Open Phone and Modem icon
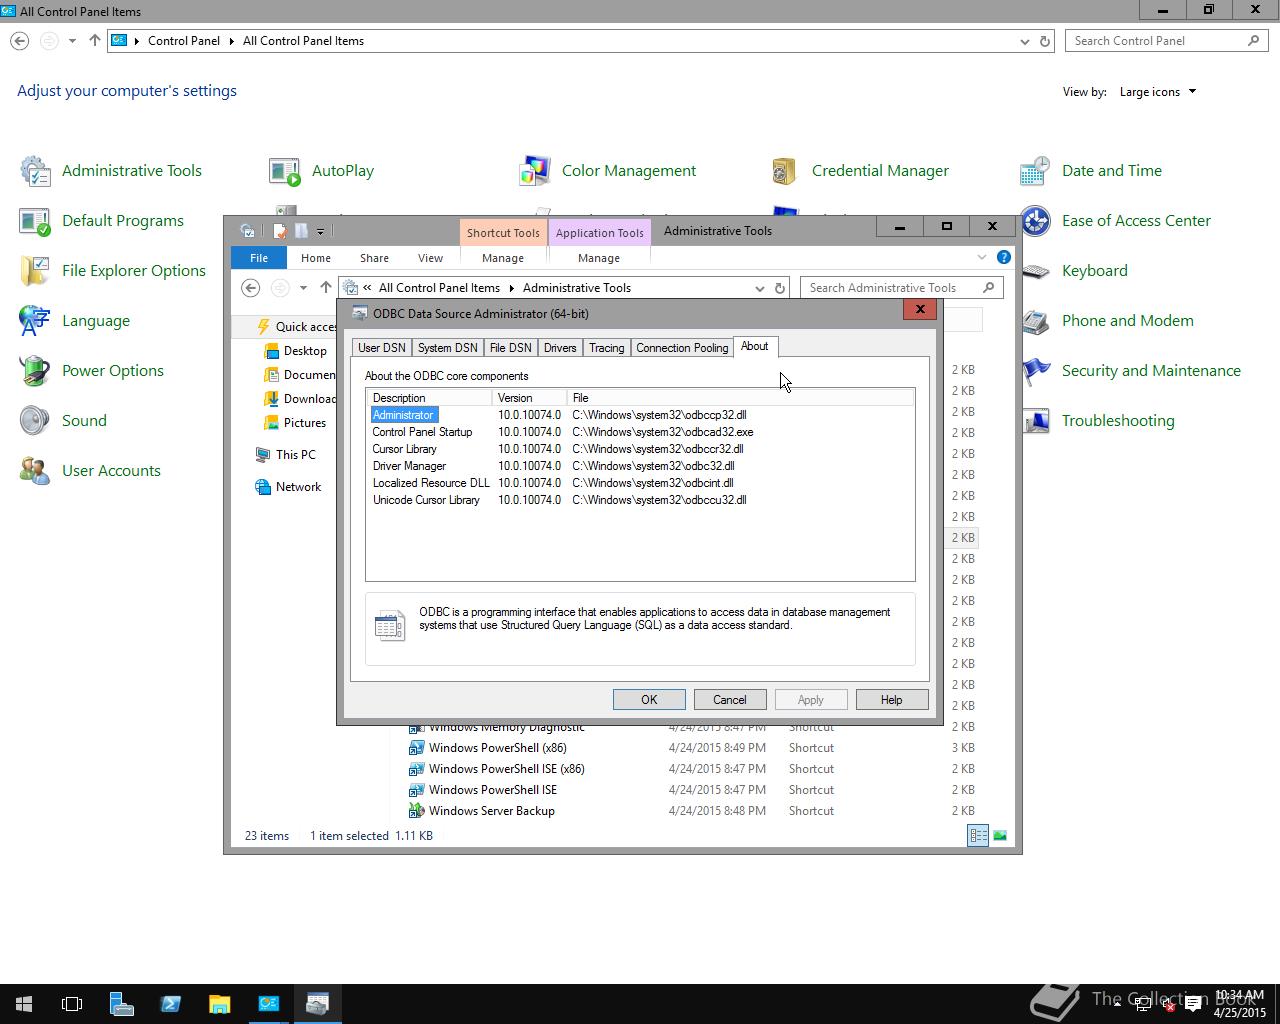 point(1107,321)
